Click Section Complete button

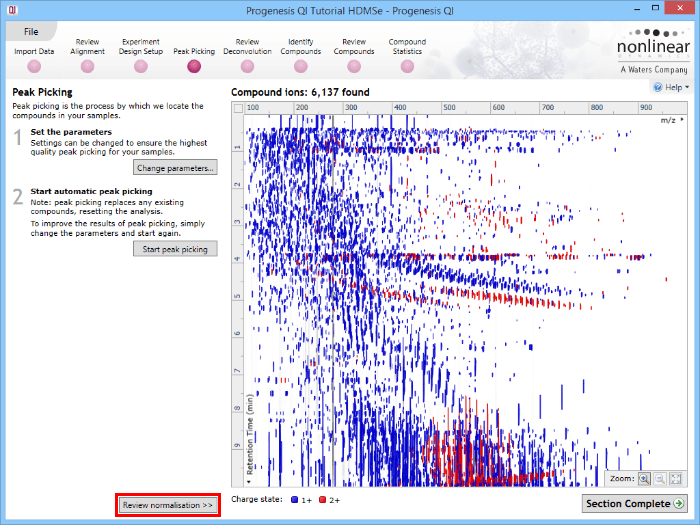click(634, 504)
